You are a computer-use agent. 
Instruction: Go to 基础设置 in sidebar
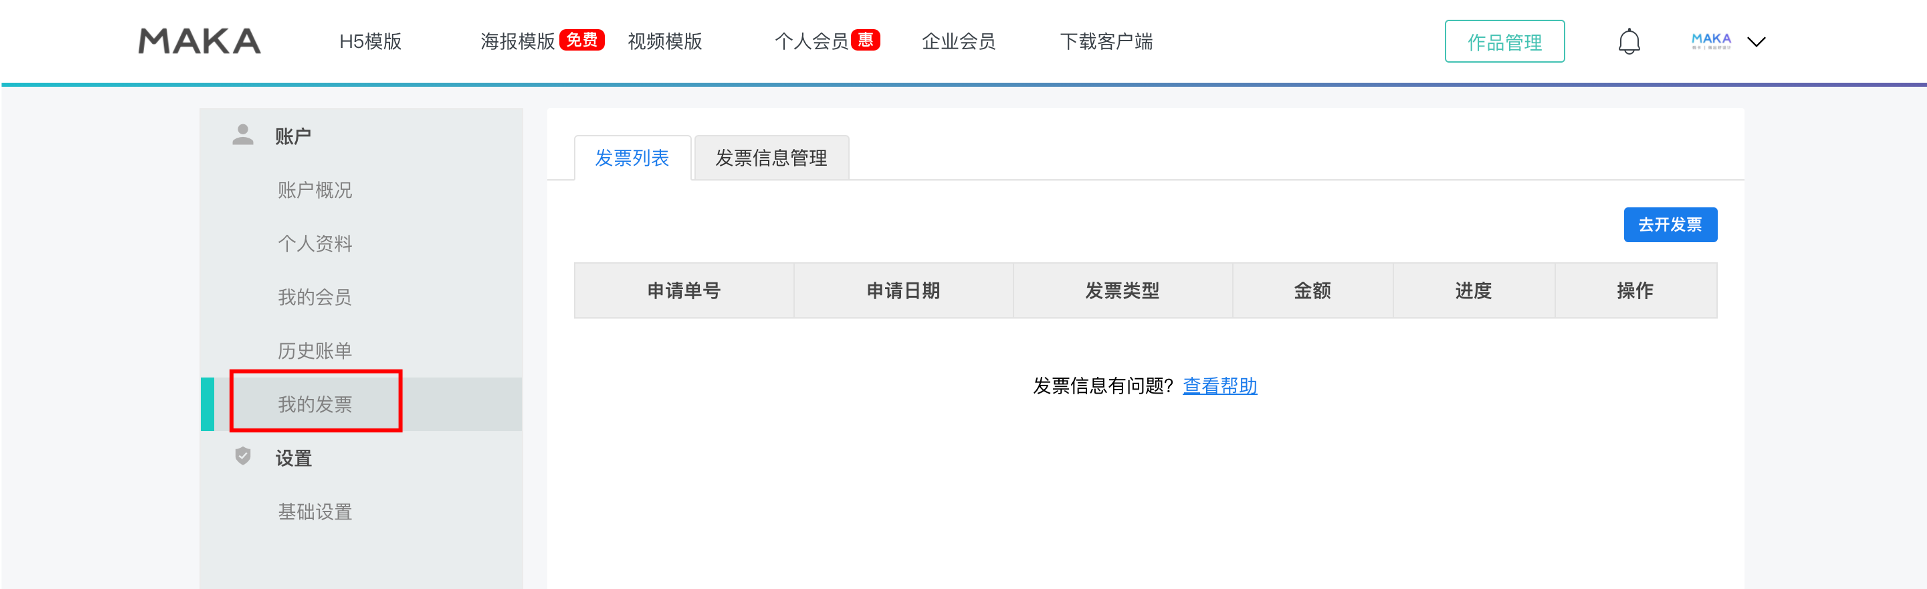(x=315, y=512)
